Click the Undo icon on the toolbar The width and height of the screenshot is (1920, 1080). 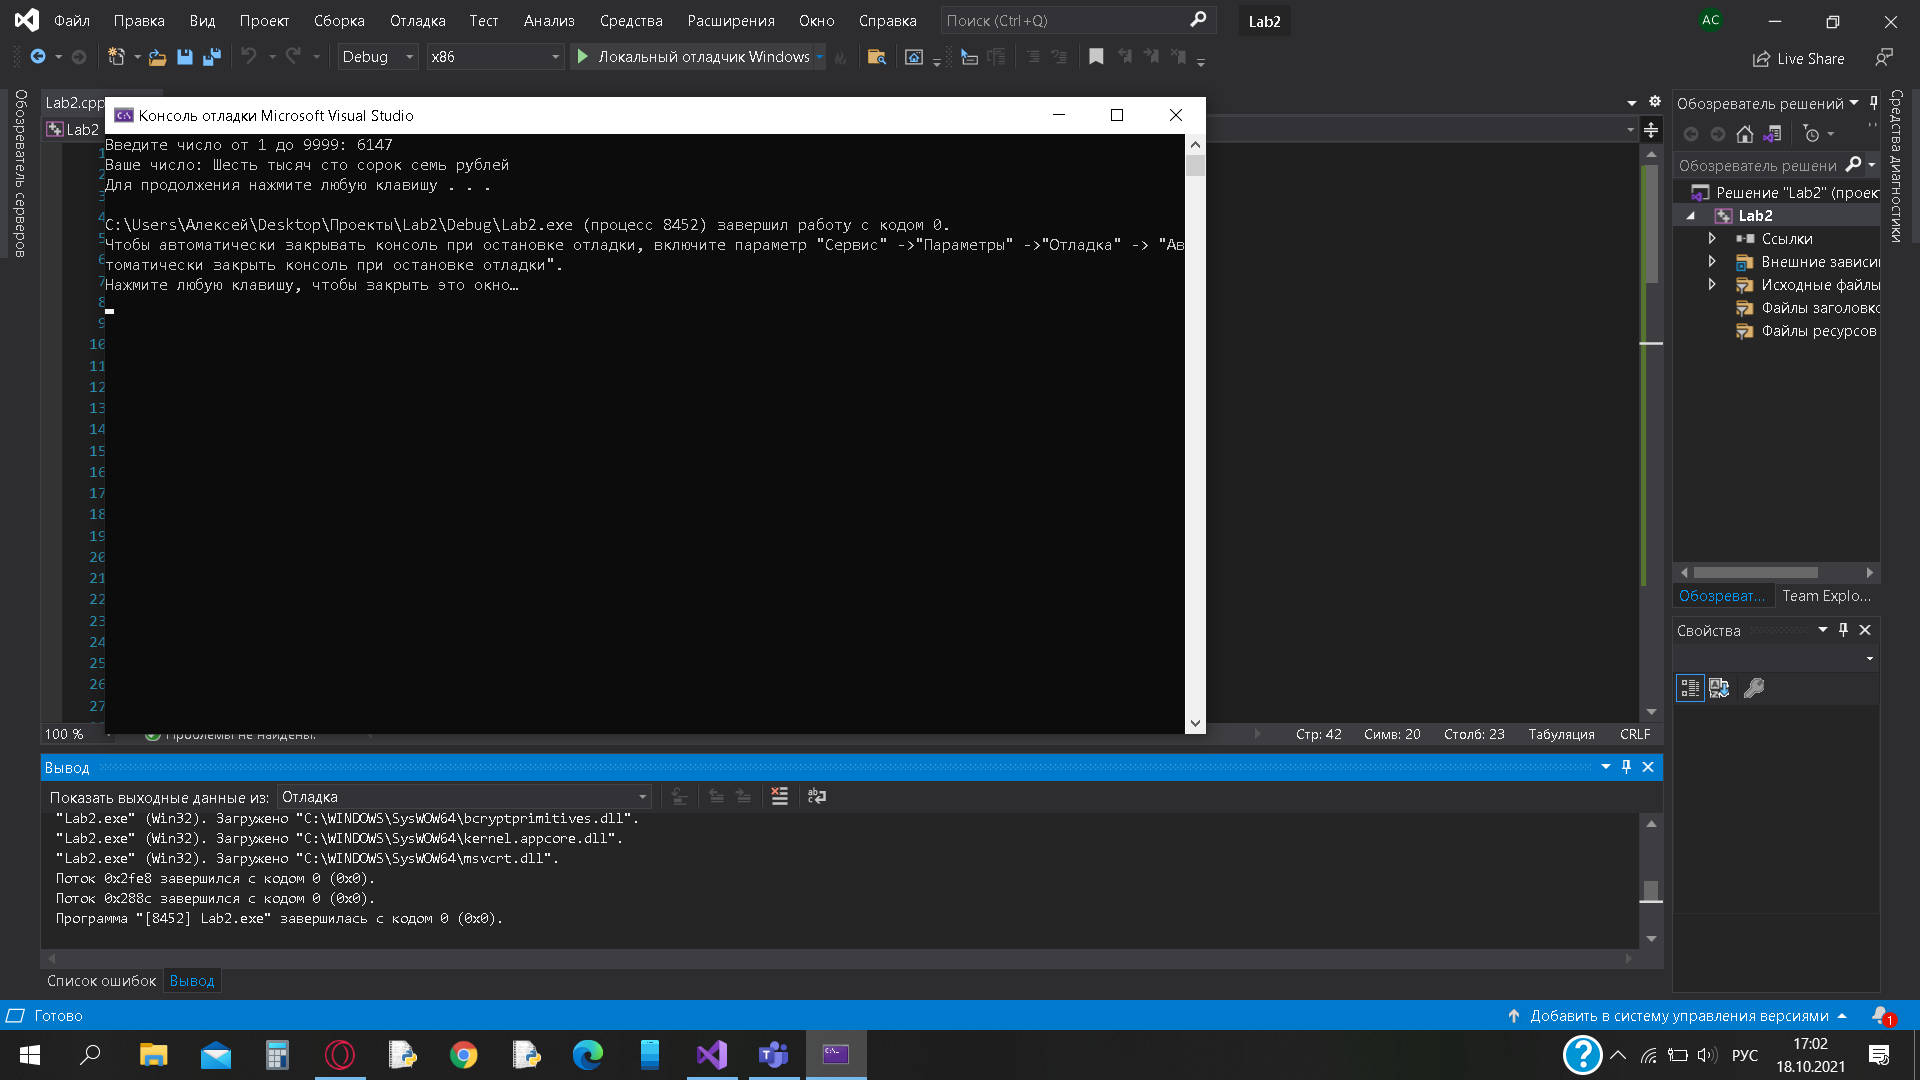[x=250, y=57]
